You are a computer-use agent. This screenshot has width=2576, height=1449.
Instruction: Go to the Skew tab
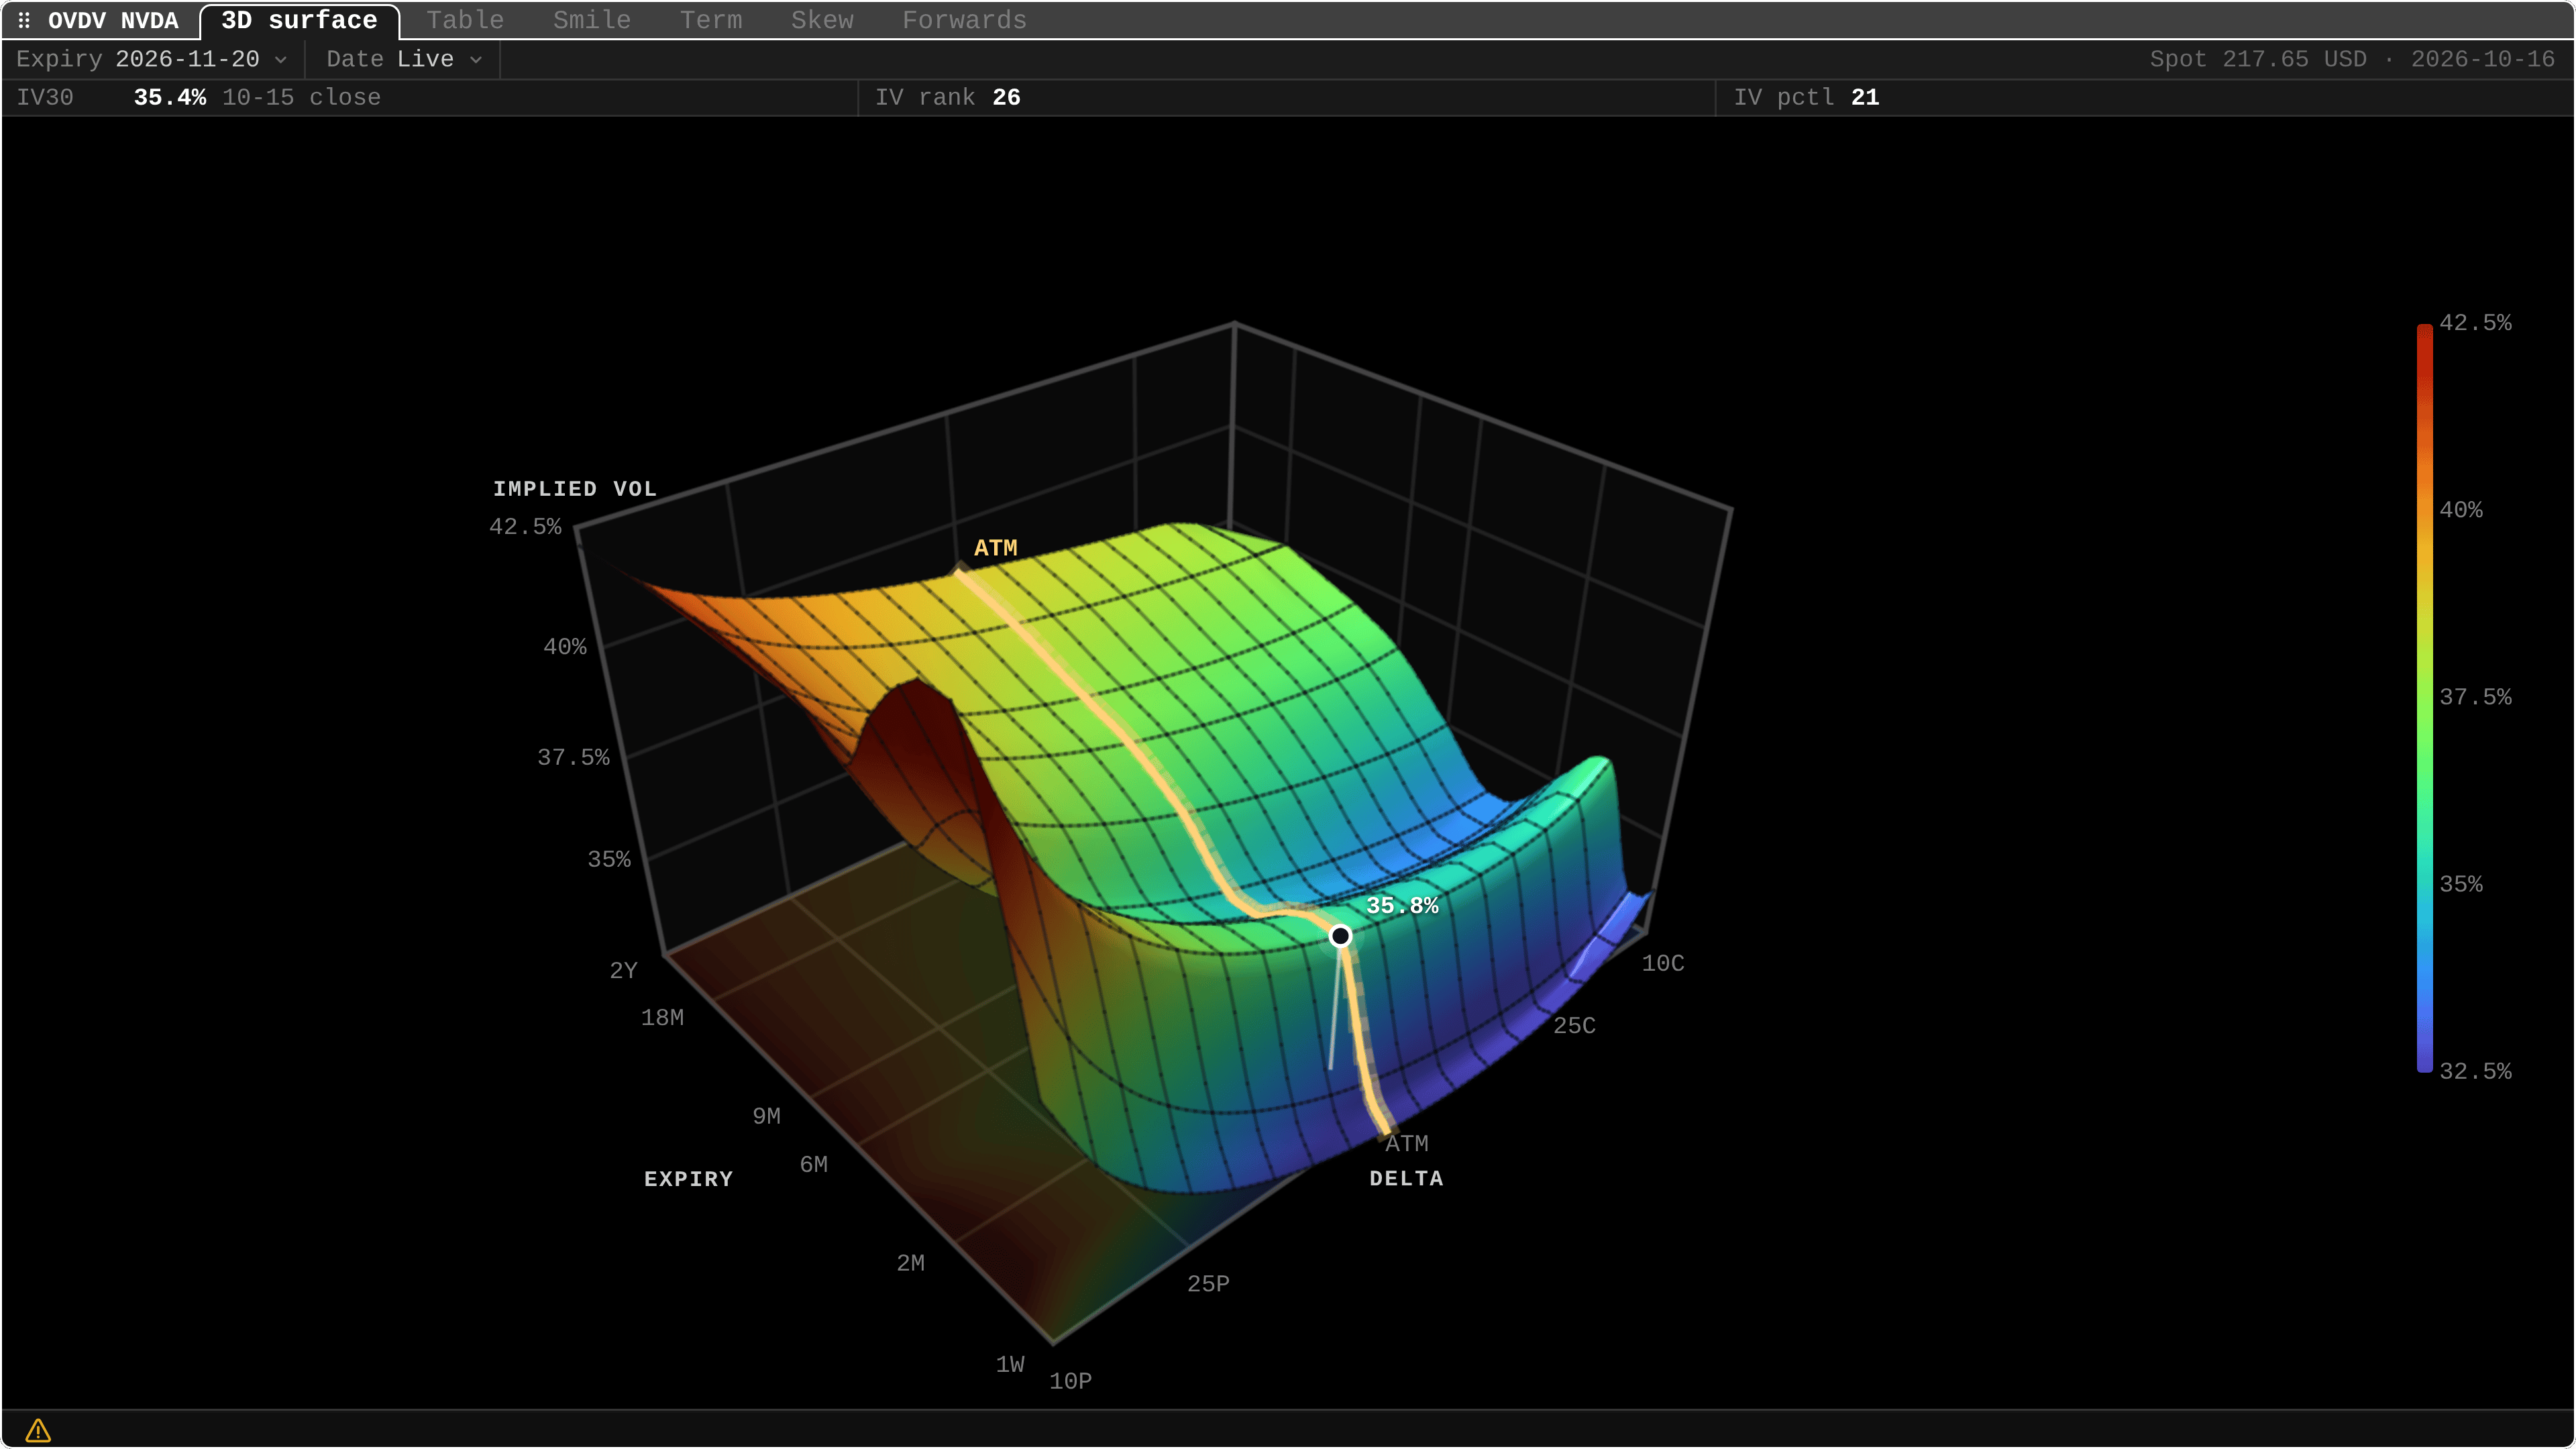tap(822, 20)
